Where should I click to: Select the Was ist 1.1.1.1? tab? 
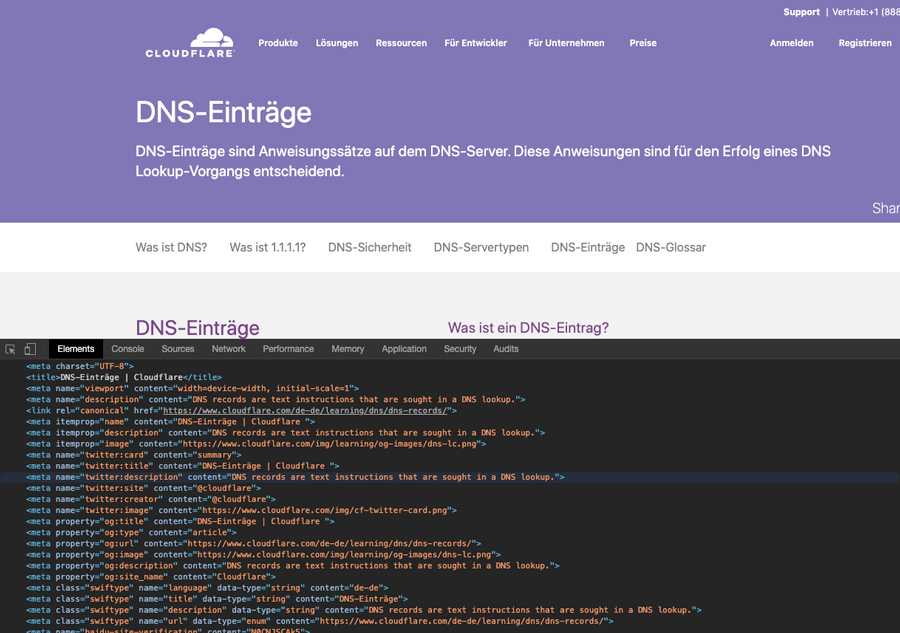click(x=267, y=247)
